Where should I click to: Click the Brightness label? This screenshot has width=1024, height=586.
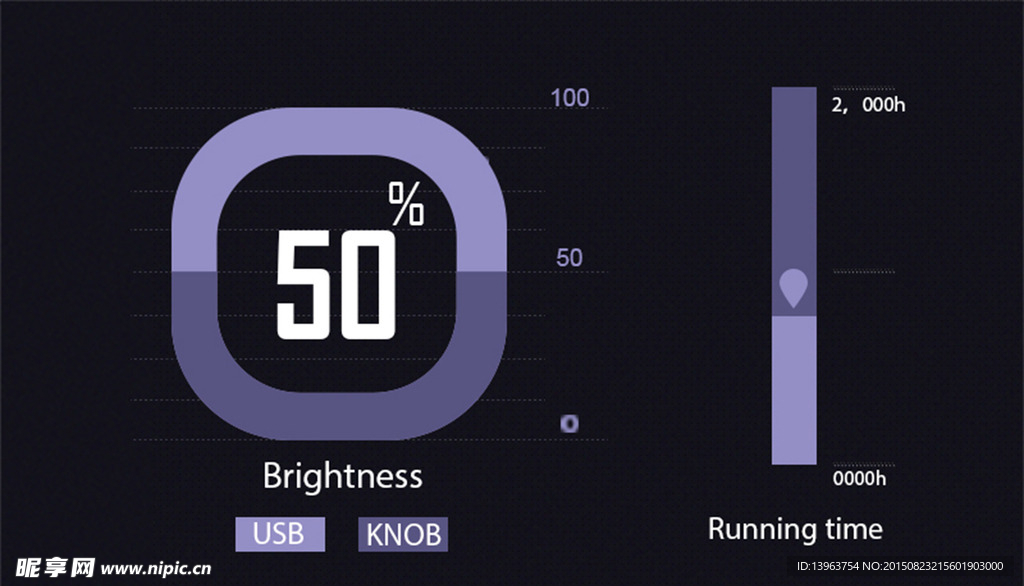pyautogui.click(x=342, y=476)
